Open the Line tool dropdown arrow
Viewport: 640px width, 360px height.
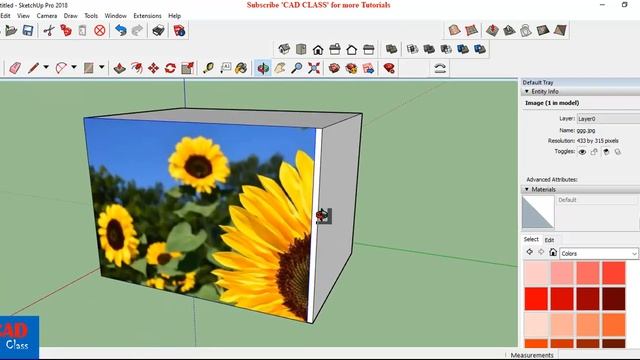click(x=46, y=67)
